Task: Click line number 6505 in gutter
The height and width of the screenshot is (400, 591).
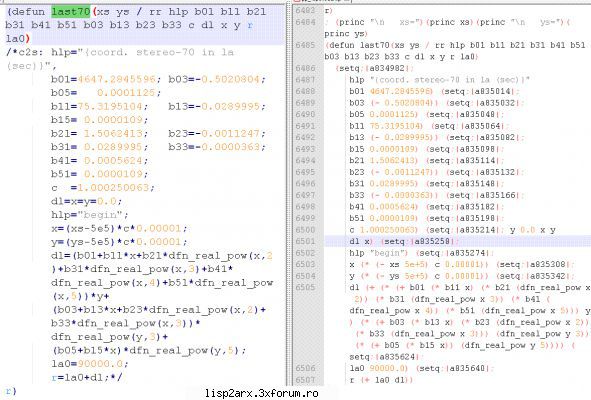Action: click(305, 287)
